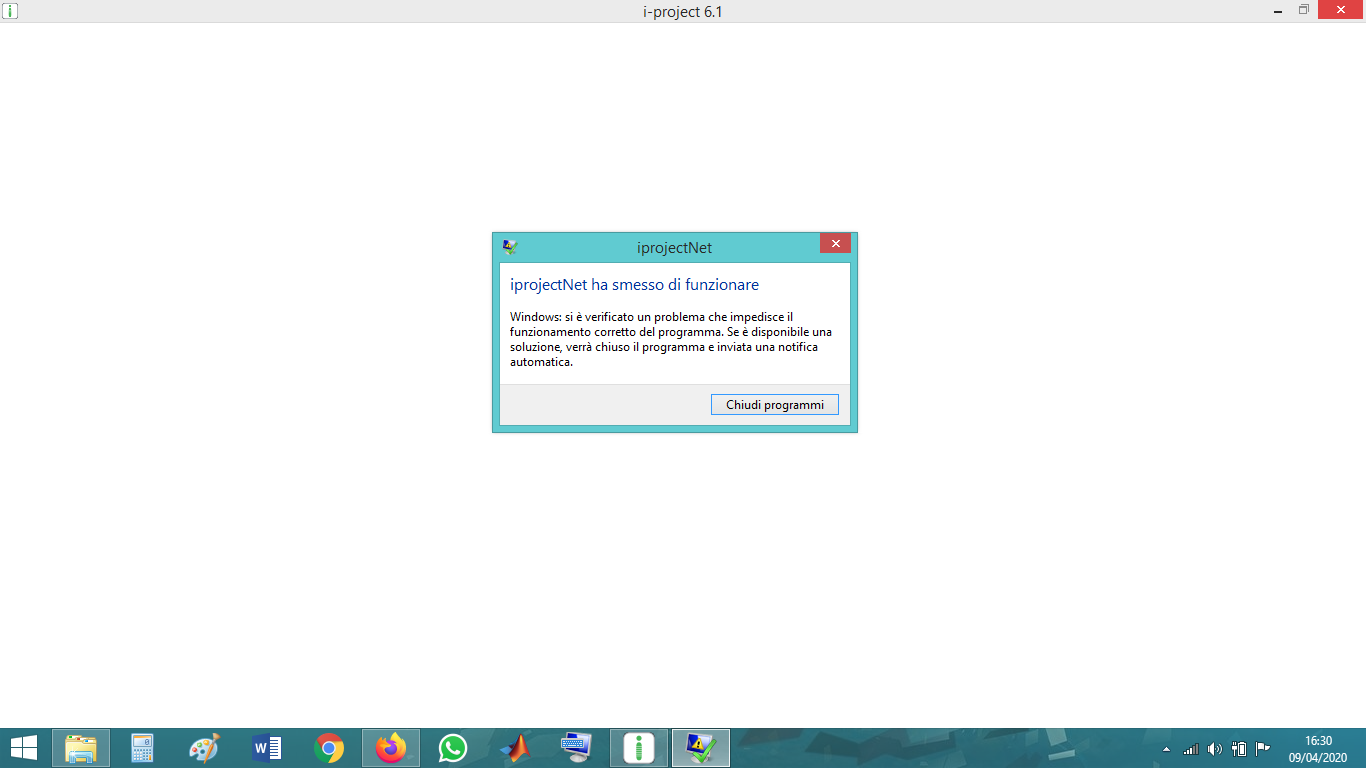Launch MATLAB from the taskbar
The width and height of the screenshot is (1366, 768).
click(515, 748)
